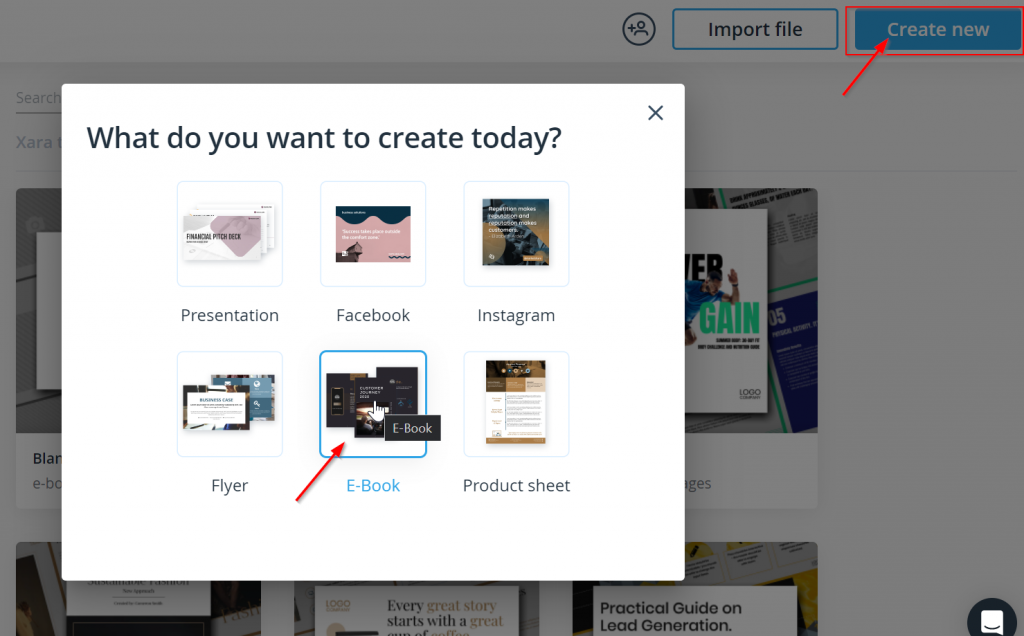
Task: Select the Presentation template option
Action: (229, 234)
